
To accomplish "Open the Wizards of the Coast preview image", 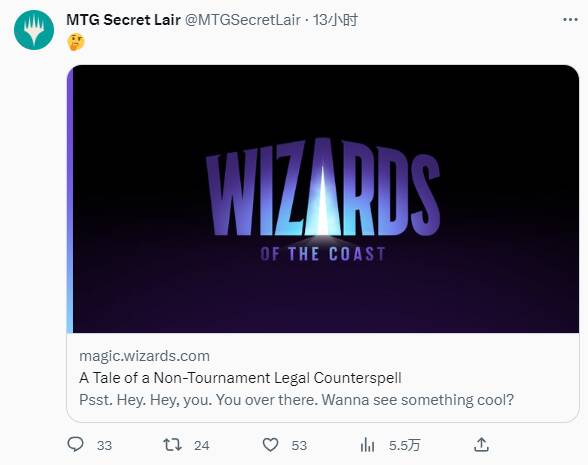I will (x=323, y=199).
